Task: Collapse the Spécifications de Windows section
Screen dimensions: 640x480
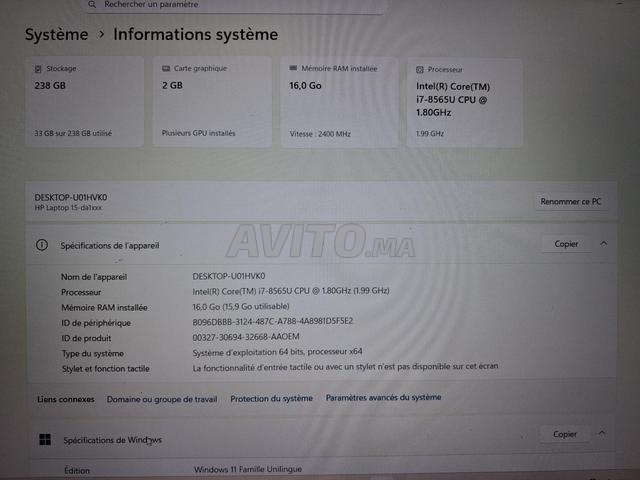Action: click(602, 433)
